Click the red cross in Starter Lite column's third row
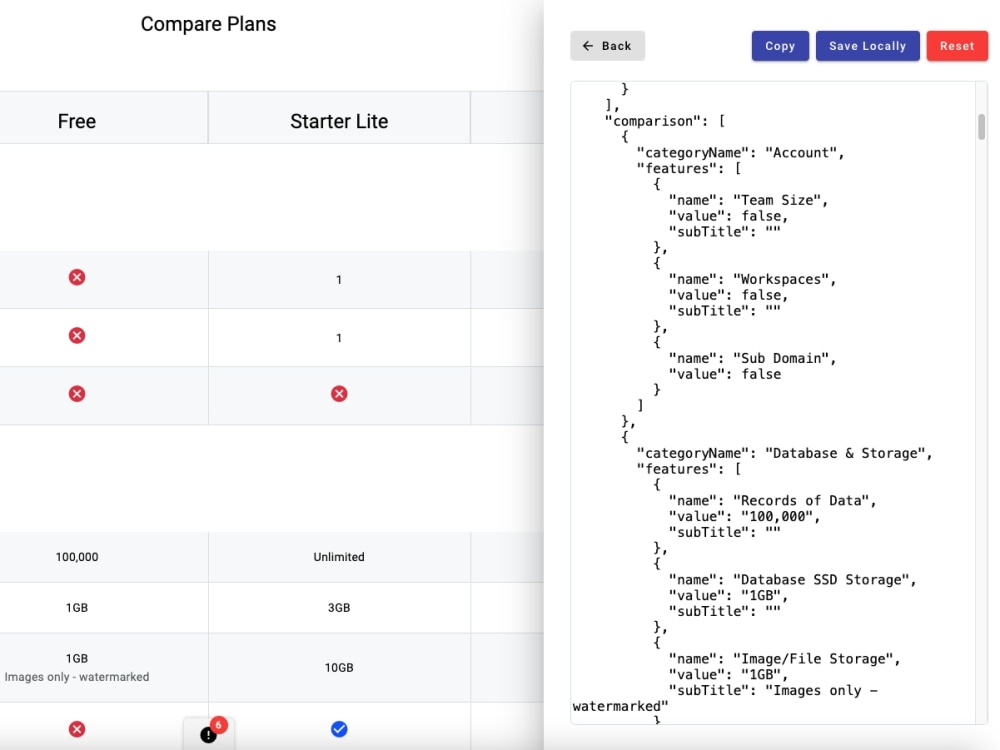 [x=339, y=393]
